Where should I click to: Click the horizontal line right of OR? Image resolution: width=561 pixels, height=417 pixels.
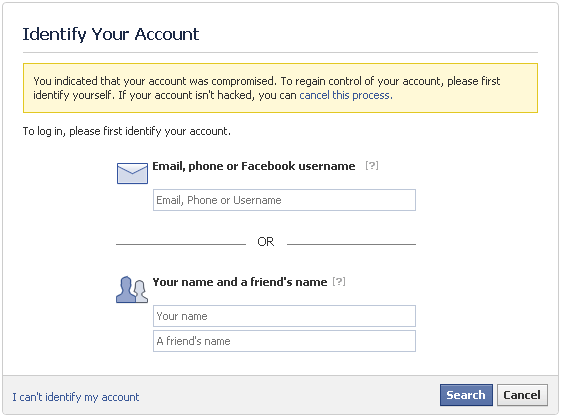click(351, 244)
